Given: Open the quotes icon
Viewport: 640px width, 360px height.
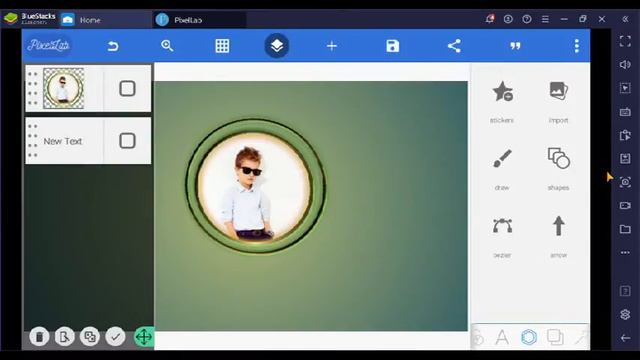Looking at the screenshot, I should click(x=516, y=46).
